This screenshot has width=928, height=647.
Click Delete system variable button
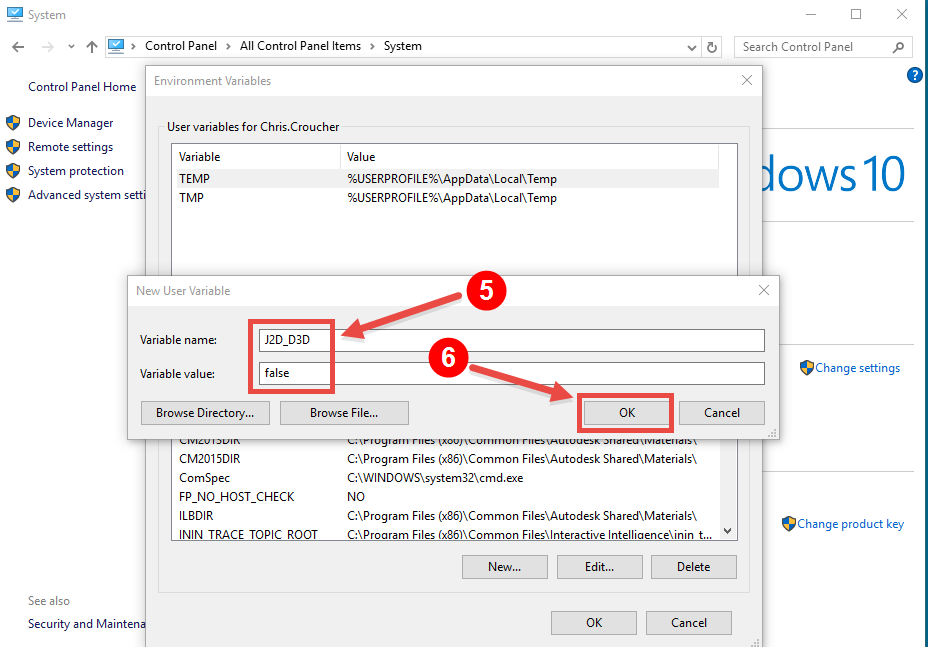click(x=694, y=567)
